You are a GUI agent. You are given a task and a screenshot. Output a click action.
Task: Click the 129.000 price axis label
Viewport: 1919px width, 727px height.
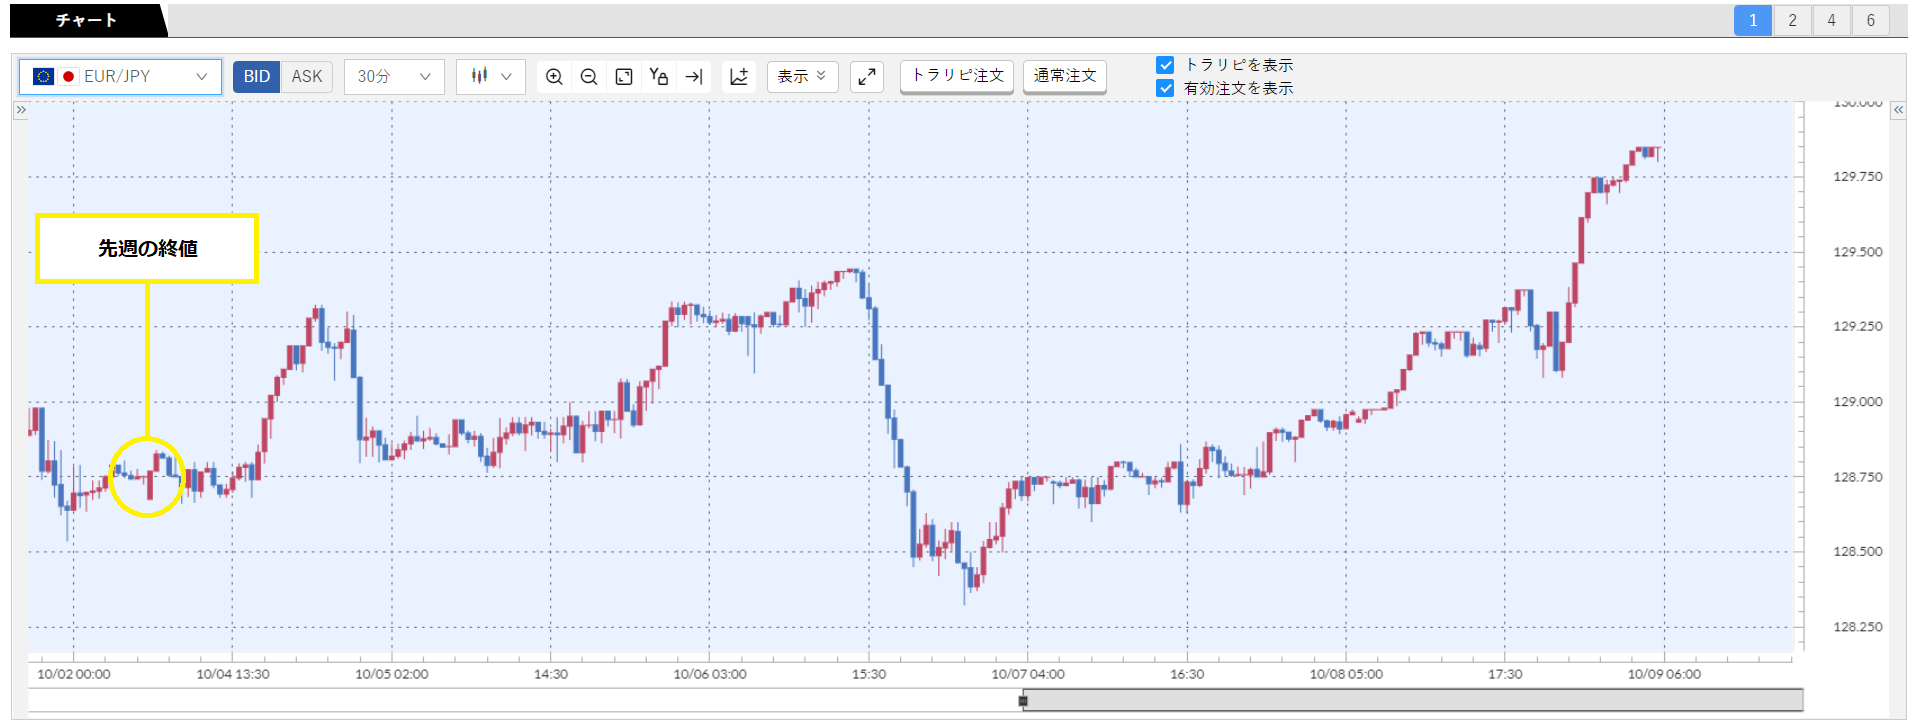pos(1857,402)
